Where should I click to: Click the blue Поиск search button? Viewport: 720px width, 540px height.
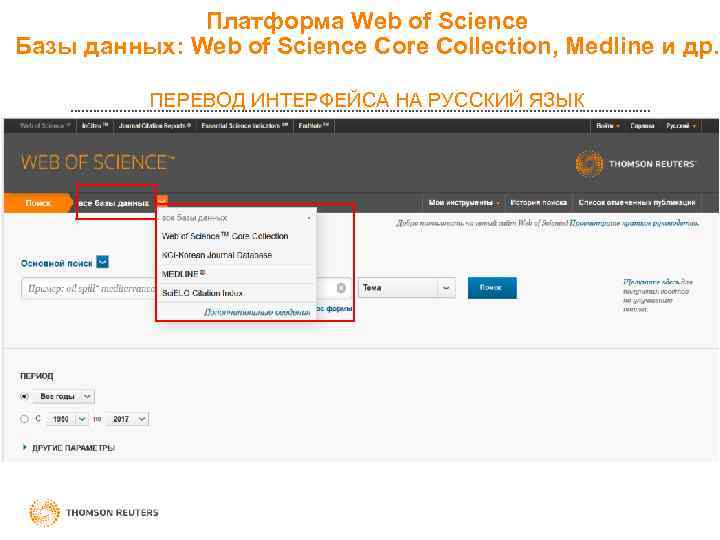492,288
